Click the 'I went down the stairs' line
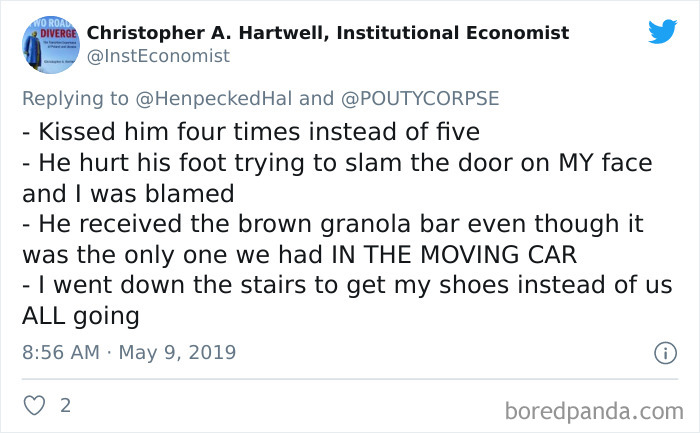Screen dimensions: 700x433 coord(346,286)
